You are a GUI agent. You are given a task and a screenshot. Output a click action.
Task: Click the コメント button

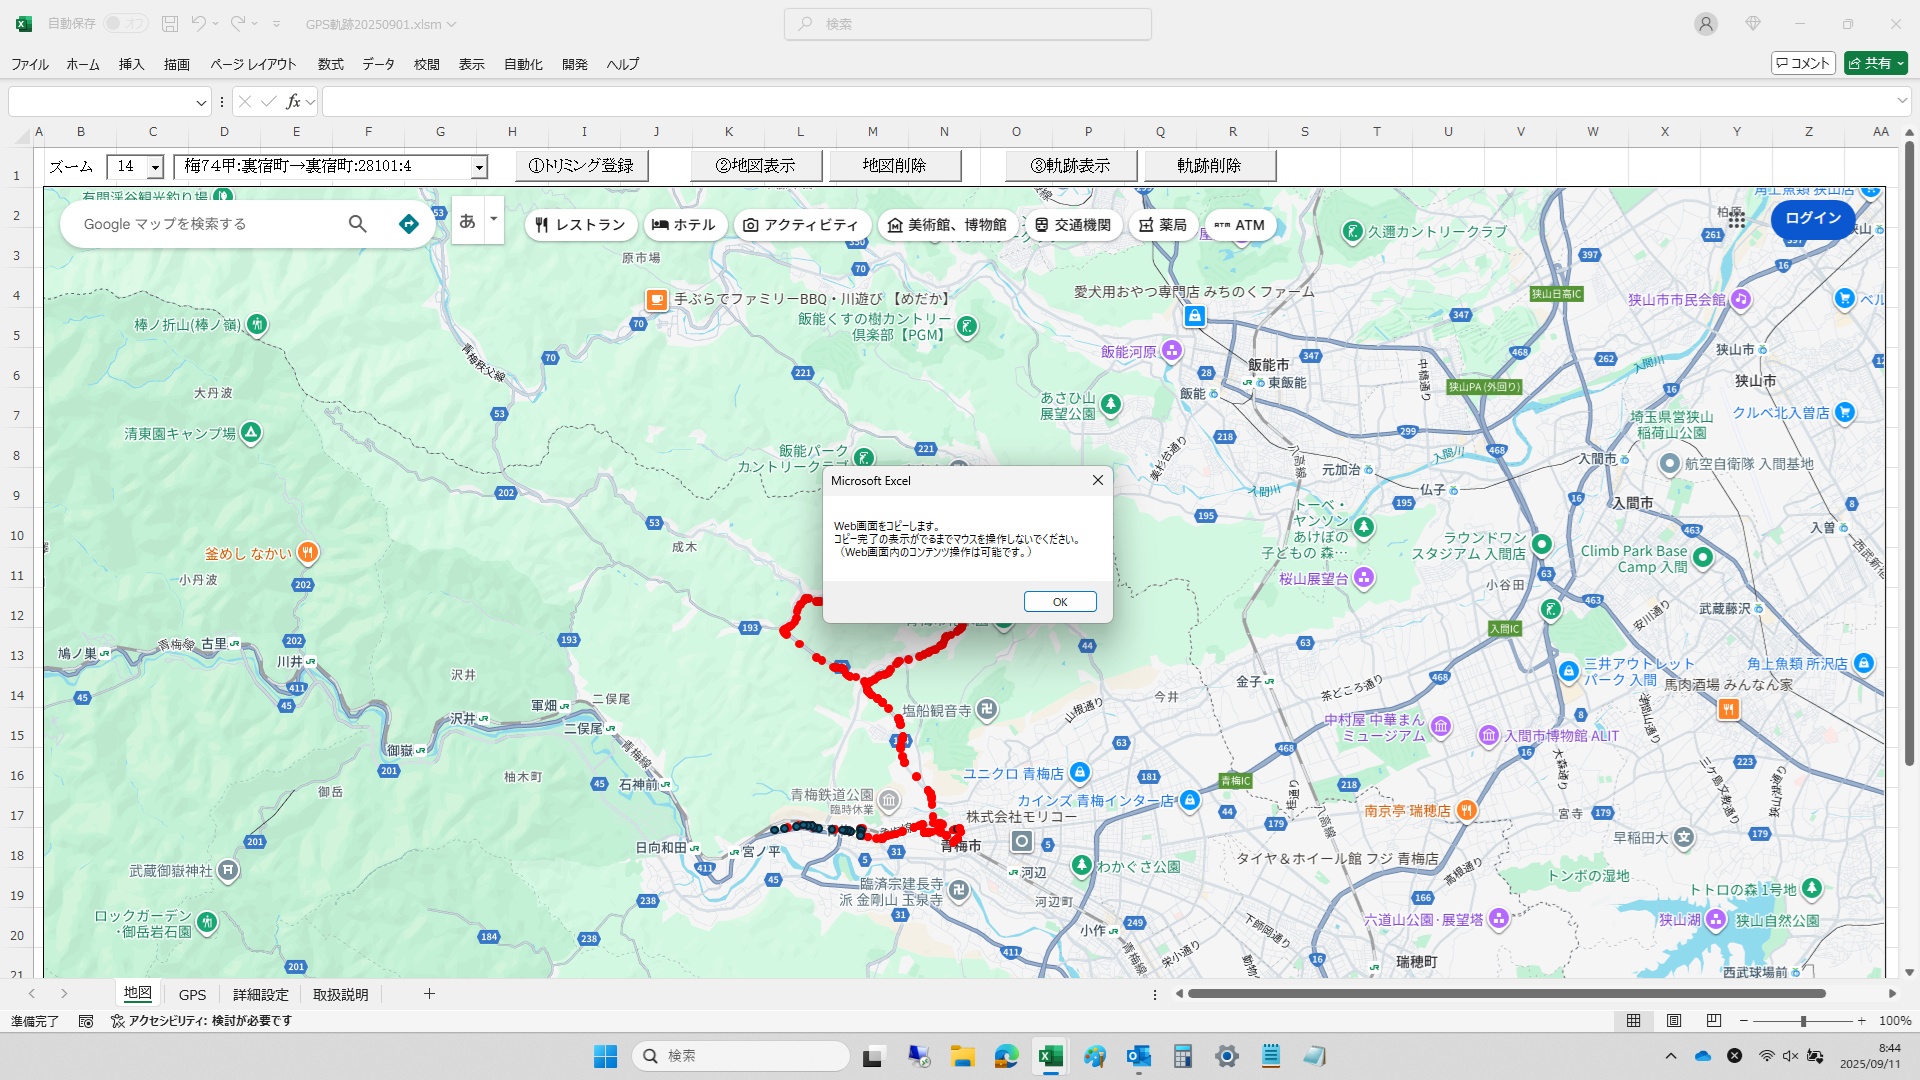[x=1803, y=63]
